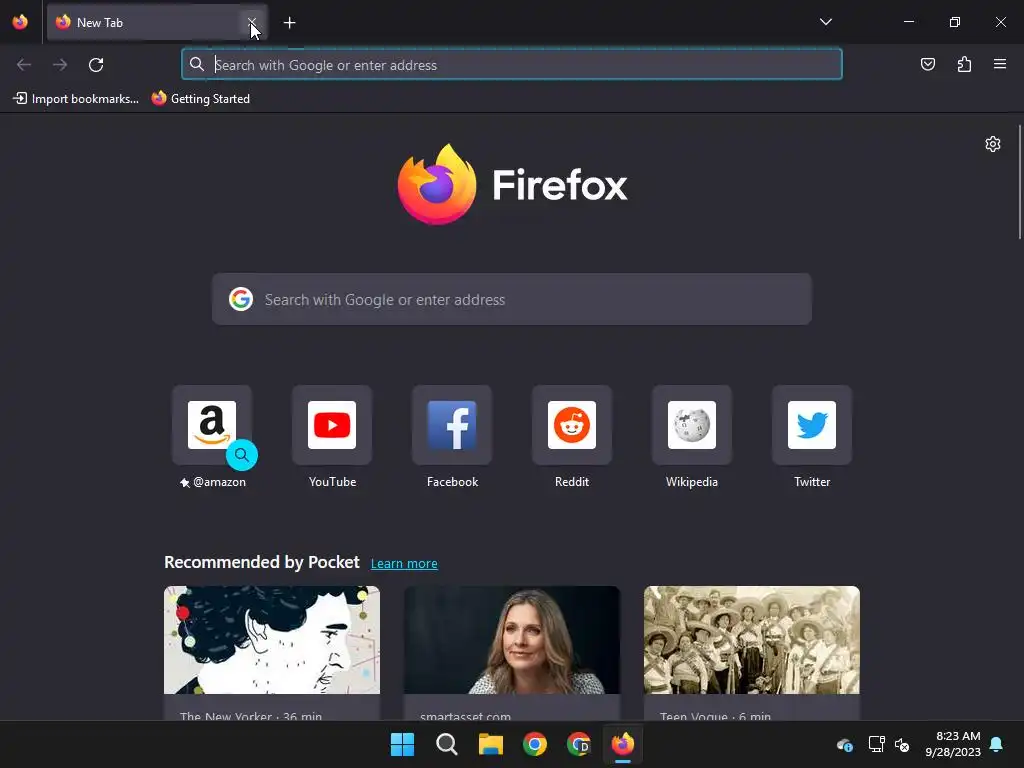Viewport: 1024px width, 768px height.
Task: Open the second Chrome profile taskbar icon
Action: [579, 744]
